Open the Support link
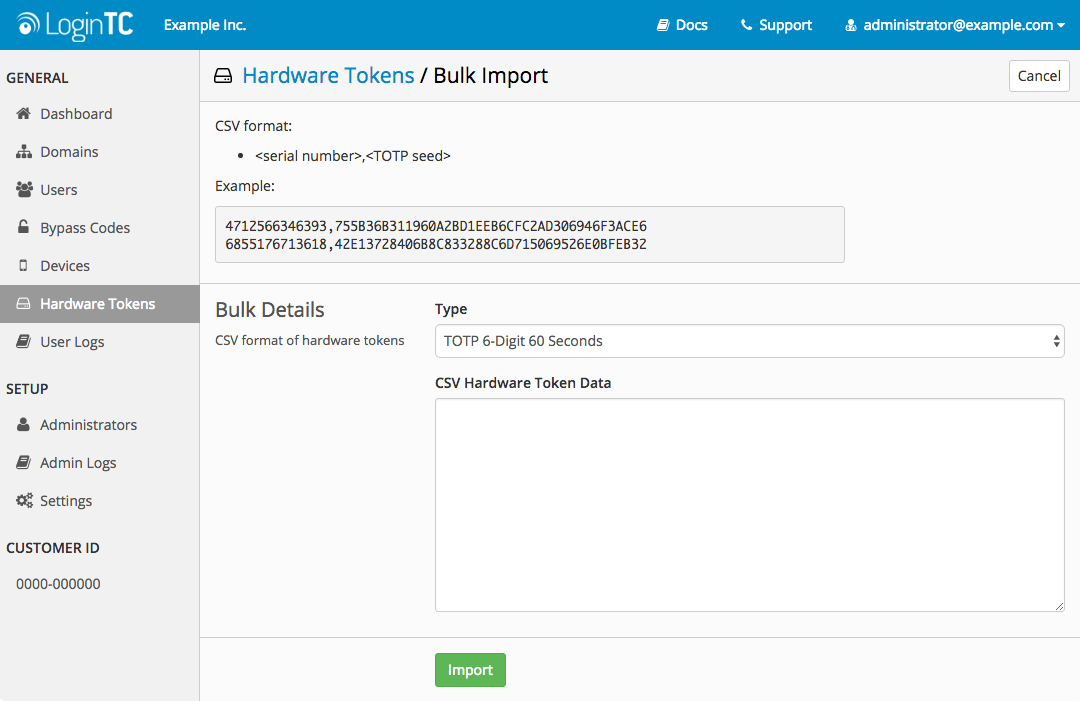The width and height of the screenshot is (1080, 701). (776, 25)
